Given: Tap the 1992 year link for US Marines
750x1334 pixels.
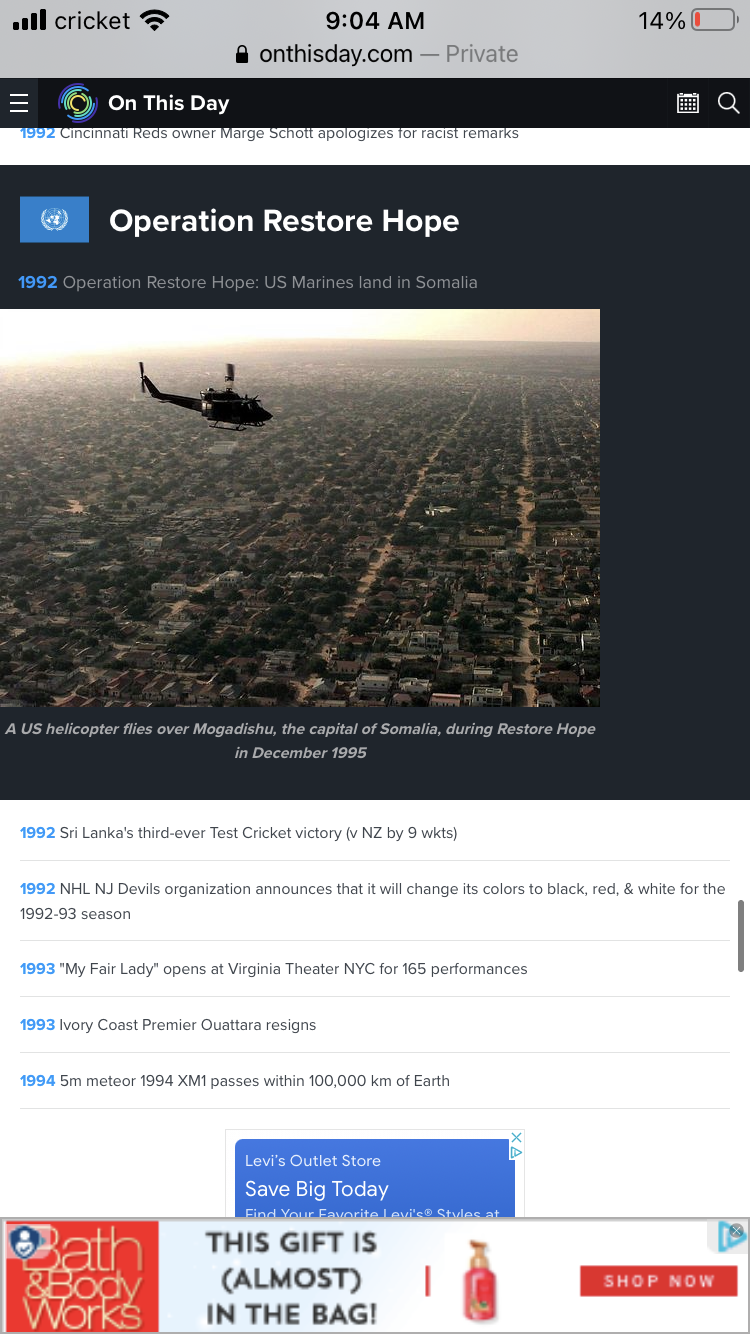Looking at the screenshot, I should point(38,282).
